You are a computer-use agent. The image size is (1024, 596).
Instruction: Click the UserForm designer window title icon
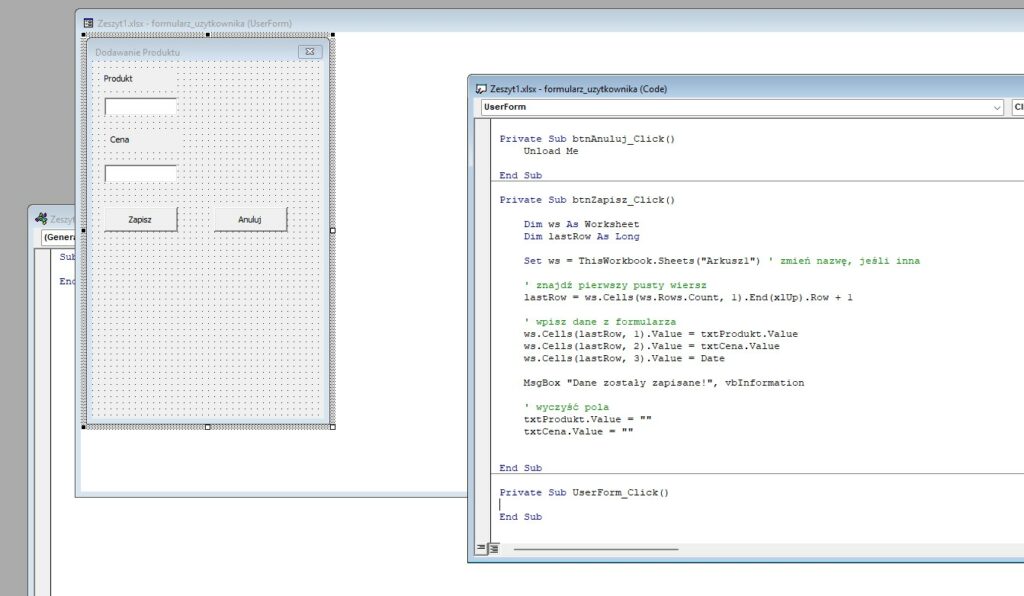(x=88, y=24)
